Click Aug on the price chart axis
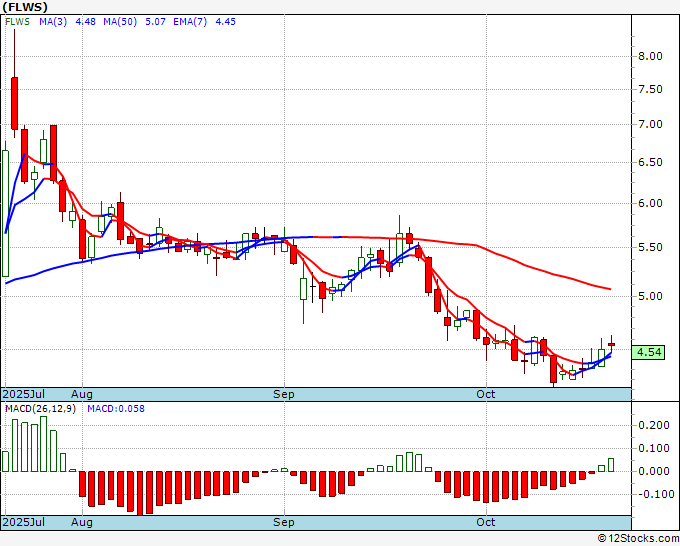 tap(82, 394)
